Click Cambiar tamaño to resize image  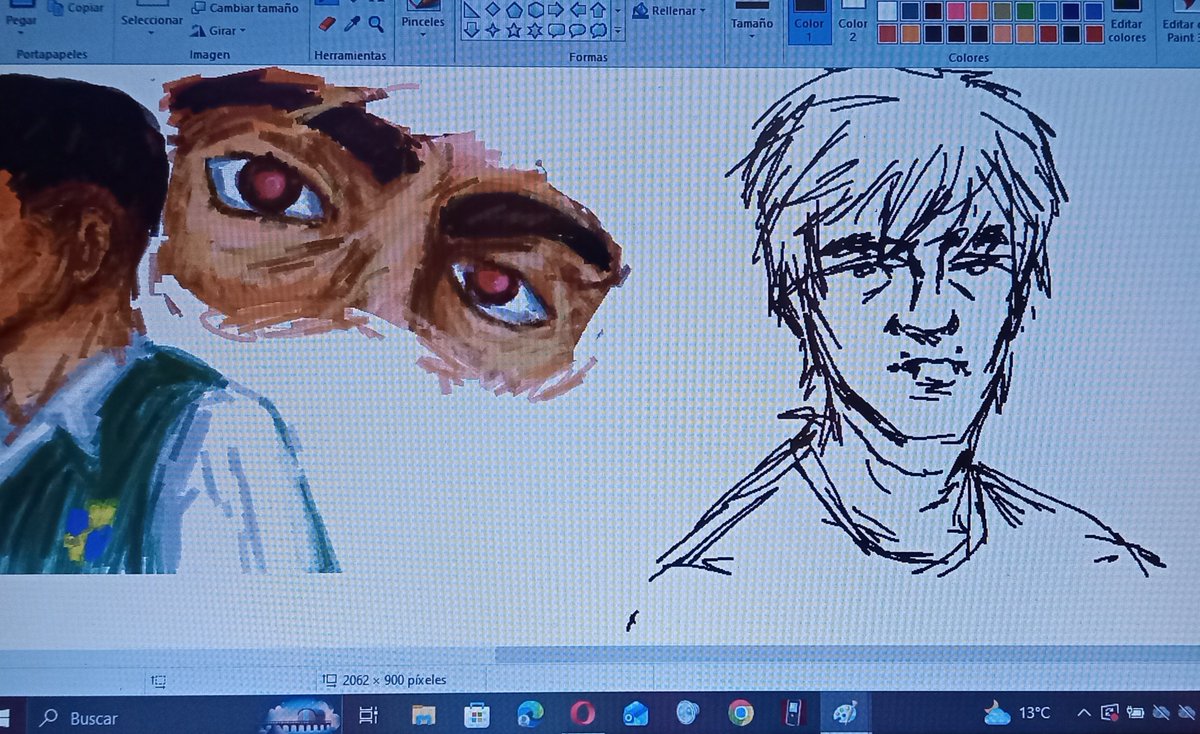click(244, 8)
